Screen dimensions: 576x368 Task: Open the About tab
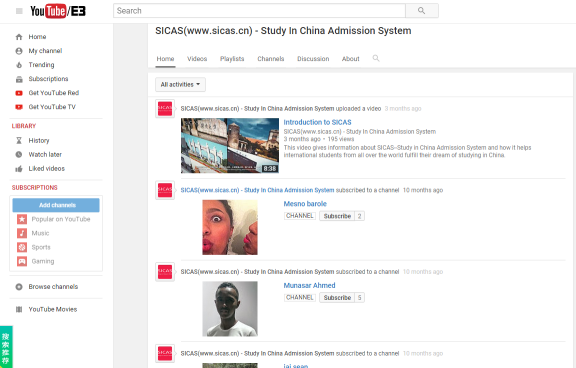[x=350, y=59]
